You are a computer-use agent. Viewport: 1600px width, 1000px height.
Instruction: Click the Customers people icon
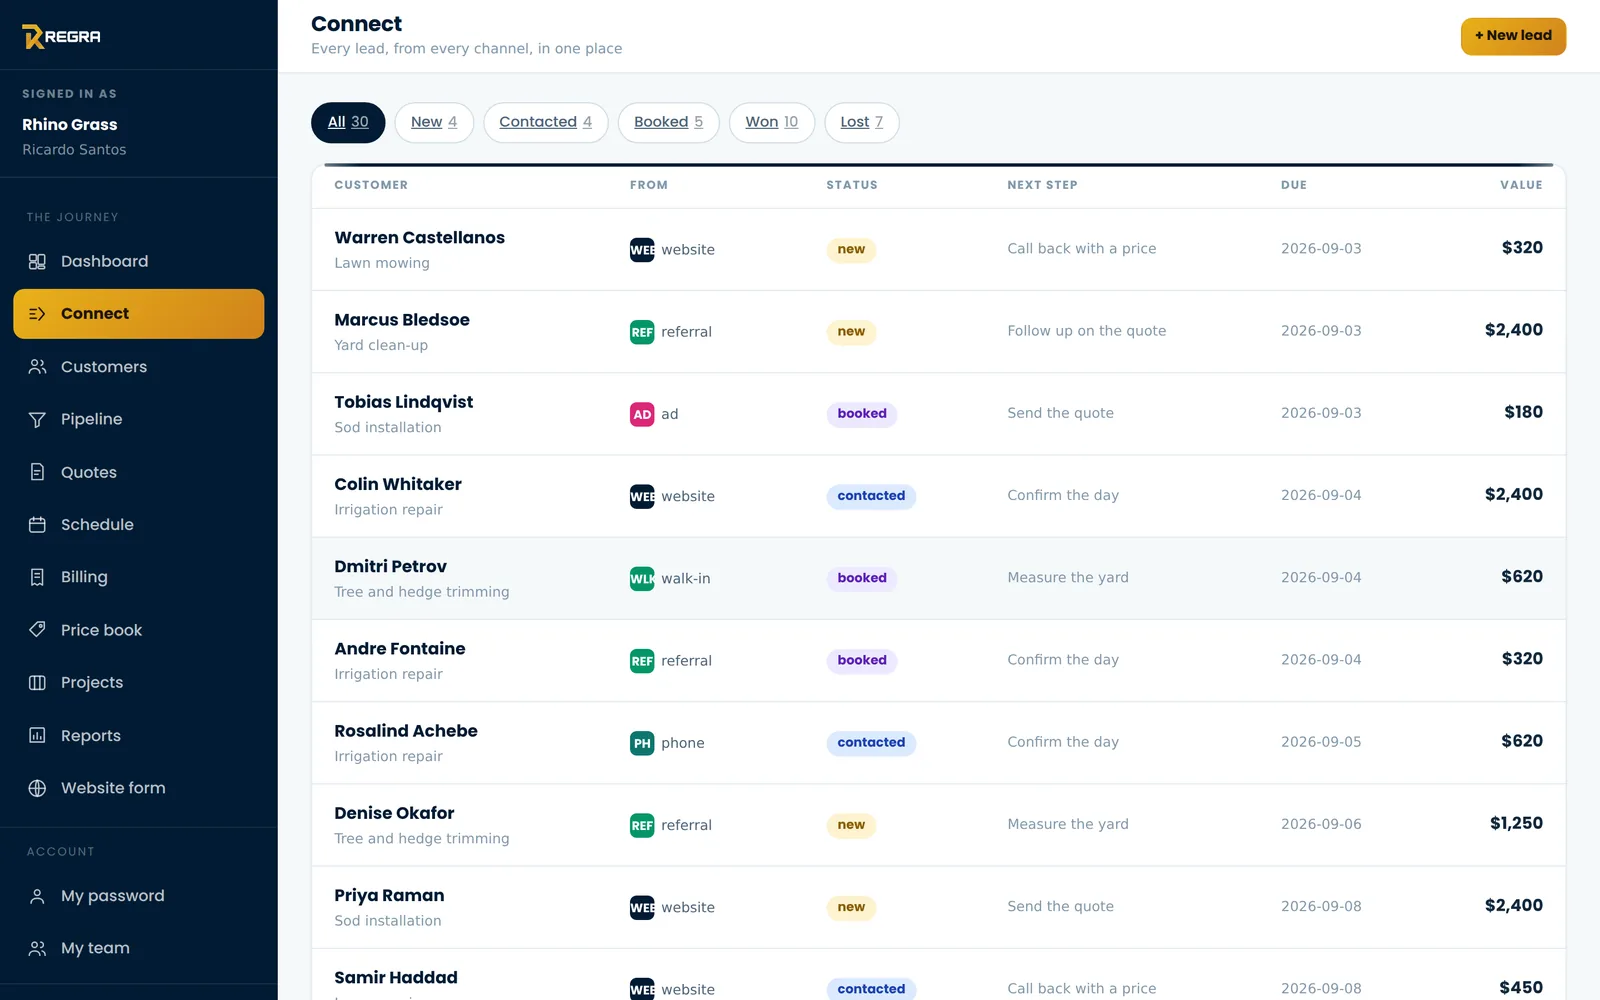click(37, 367)
